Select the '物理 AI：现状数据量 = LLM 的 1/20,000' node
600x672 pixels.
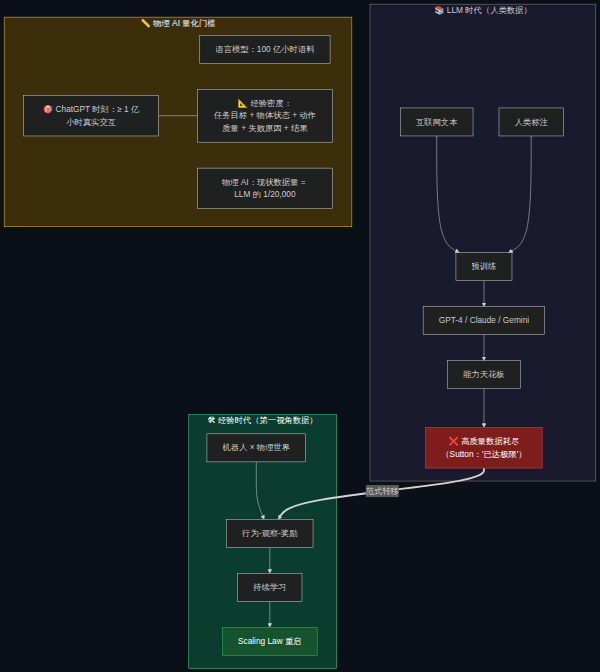[x=265, y=188]
